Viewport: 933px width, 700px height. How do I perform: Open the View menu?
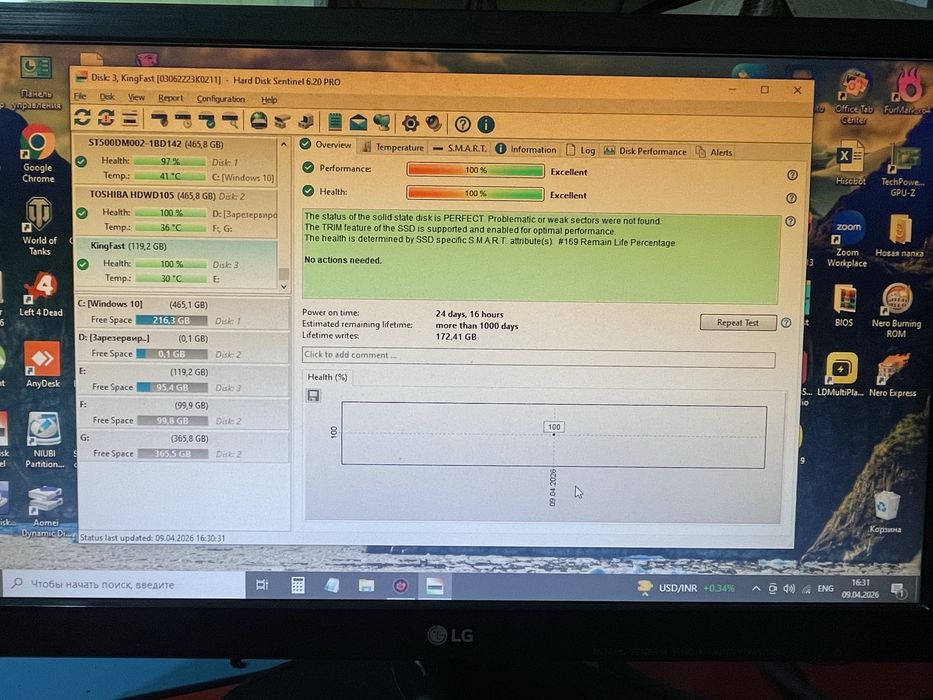pyautogui.click(x=136, y=97)
